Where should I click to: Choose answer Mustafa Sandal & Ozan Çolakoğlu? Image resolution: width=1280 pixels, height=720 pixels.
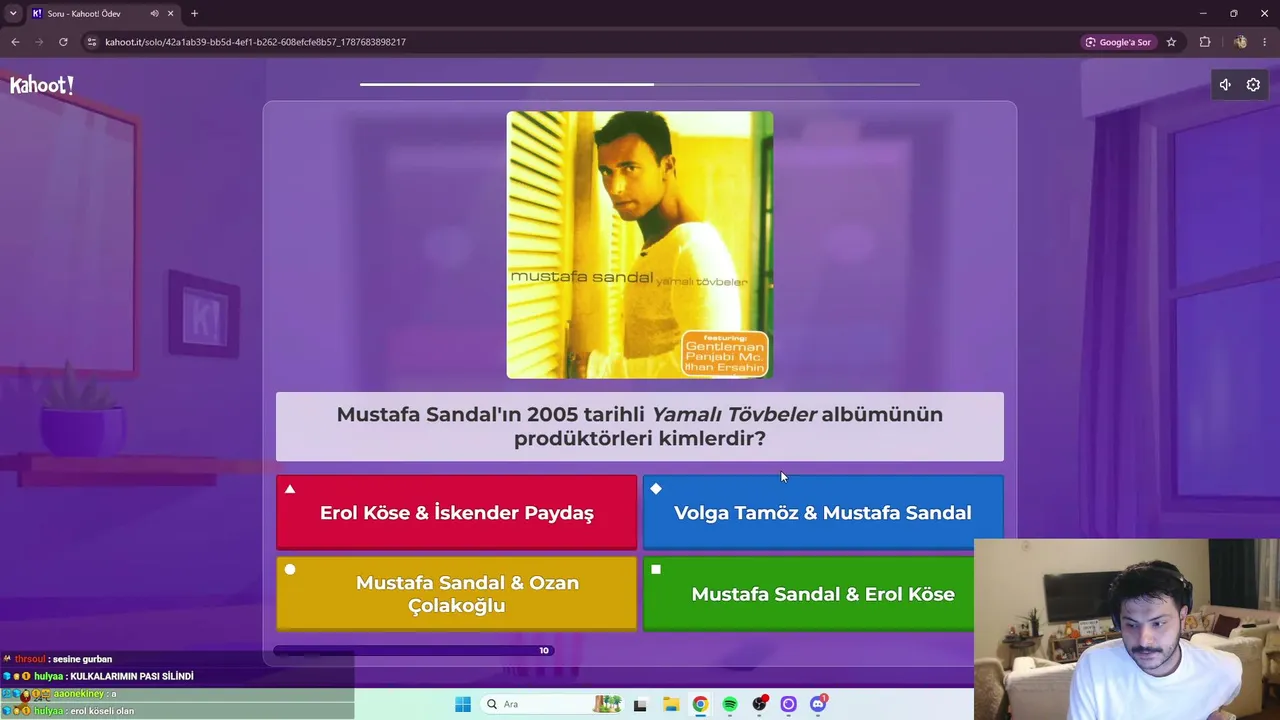click(x=456, y=594)
